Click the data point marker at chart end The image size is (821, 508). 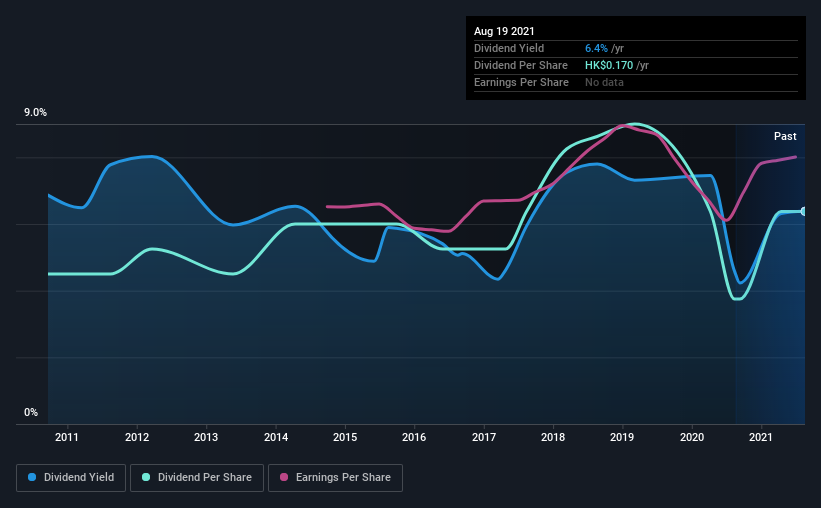[804, 212]
